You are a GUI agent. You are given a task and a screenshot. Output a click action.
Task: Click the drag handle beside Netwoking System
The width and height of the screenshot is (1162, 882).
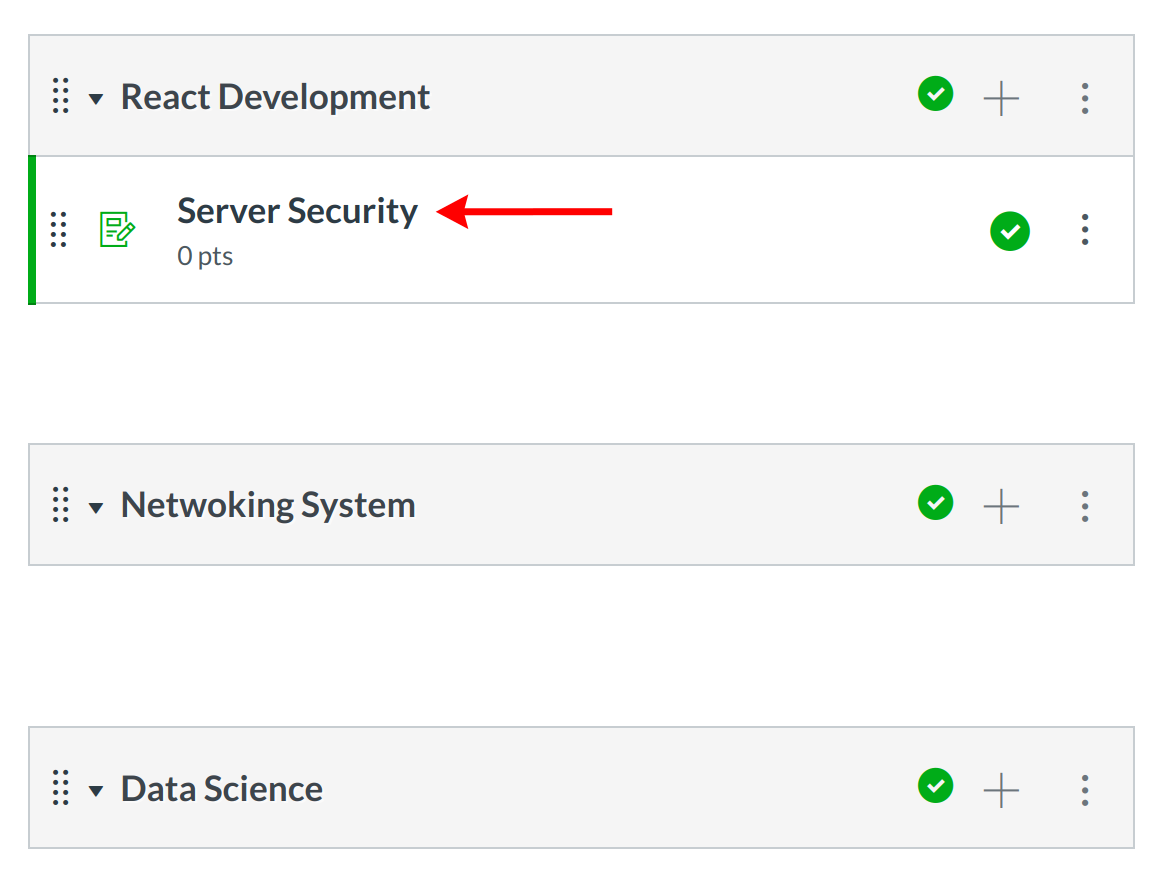60,505
